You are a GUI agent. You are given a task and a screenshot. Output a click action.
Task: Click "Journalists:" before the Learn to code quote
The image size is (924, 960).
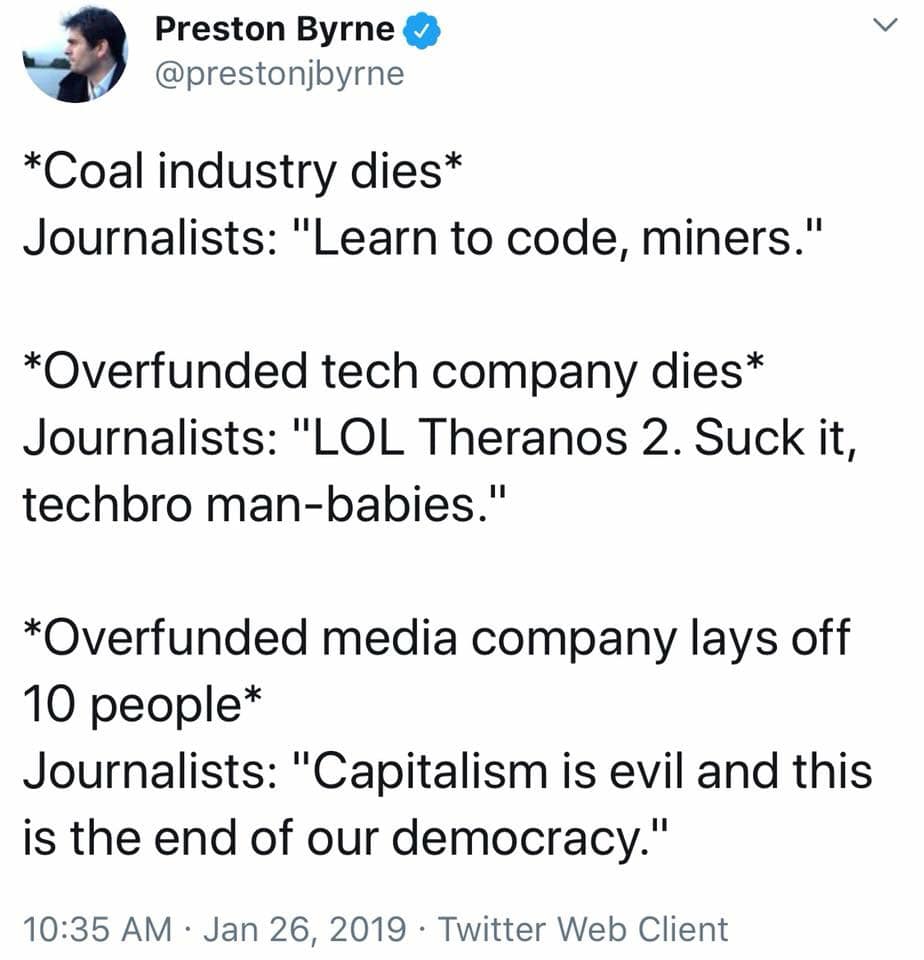(x=150, y=239)
